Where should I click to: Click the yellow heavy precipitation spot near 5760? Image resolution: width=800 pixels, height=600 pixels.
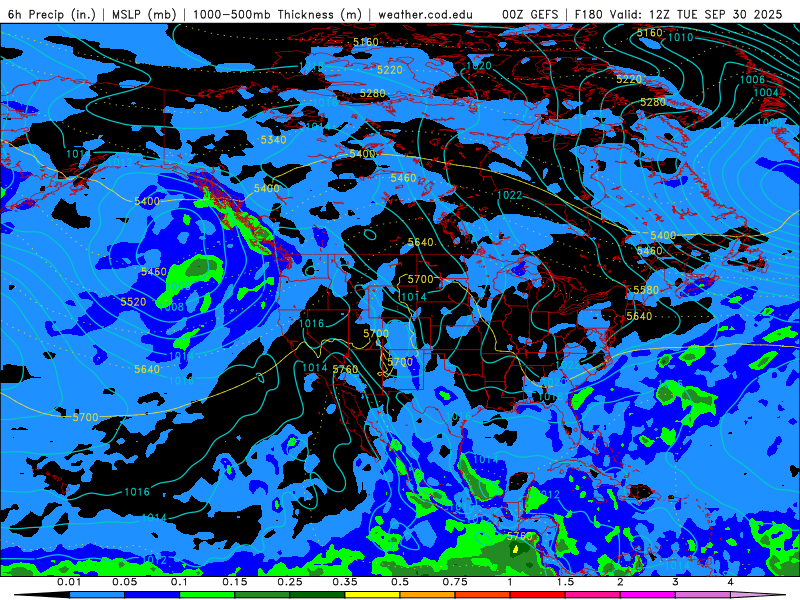pos(515,549)
